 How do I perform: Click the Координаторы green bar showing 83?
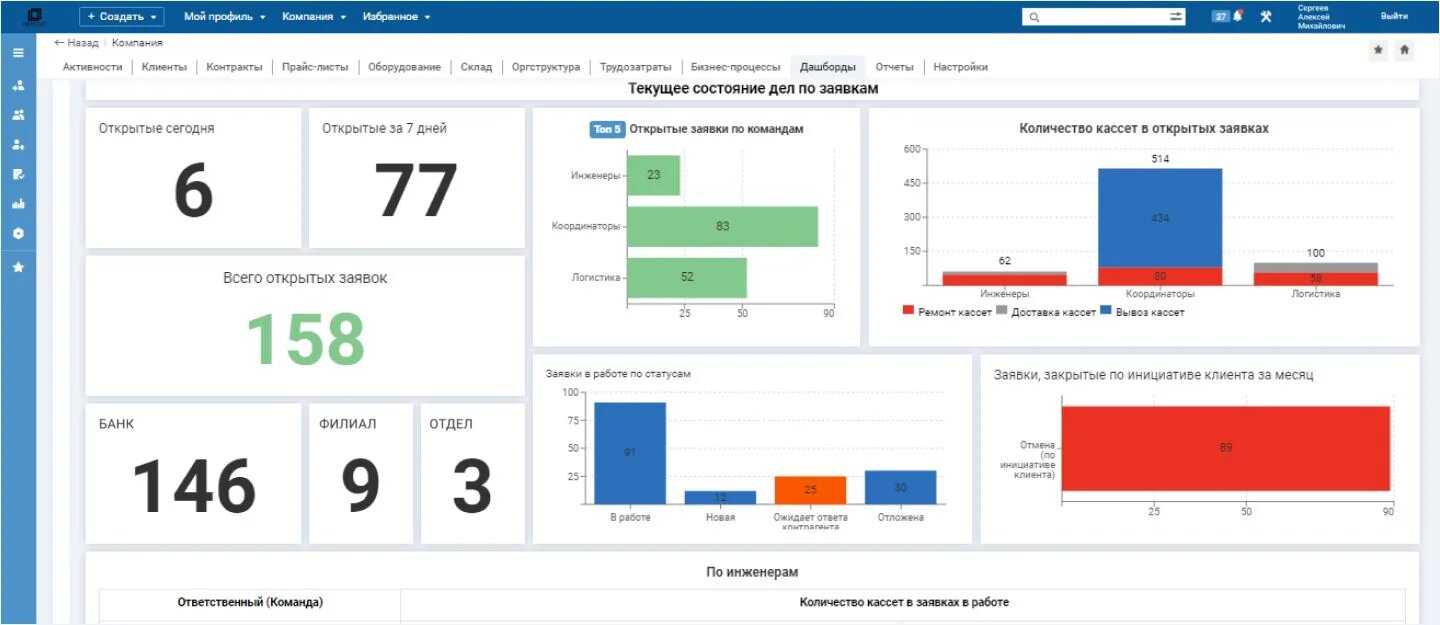(x=722, y=226)
